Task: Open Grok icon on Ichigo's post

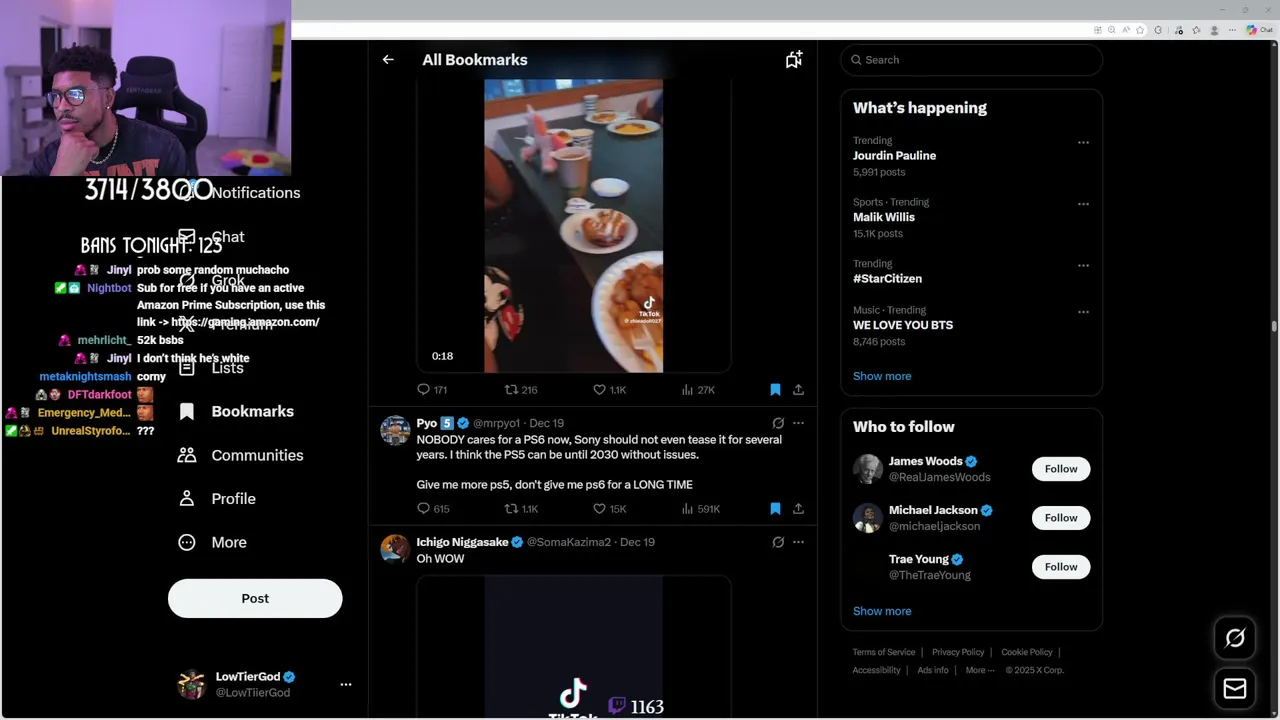Action: coord(778,542)
